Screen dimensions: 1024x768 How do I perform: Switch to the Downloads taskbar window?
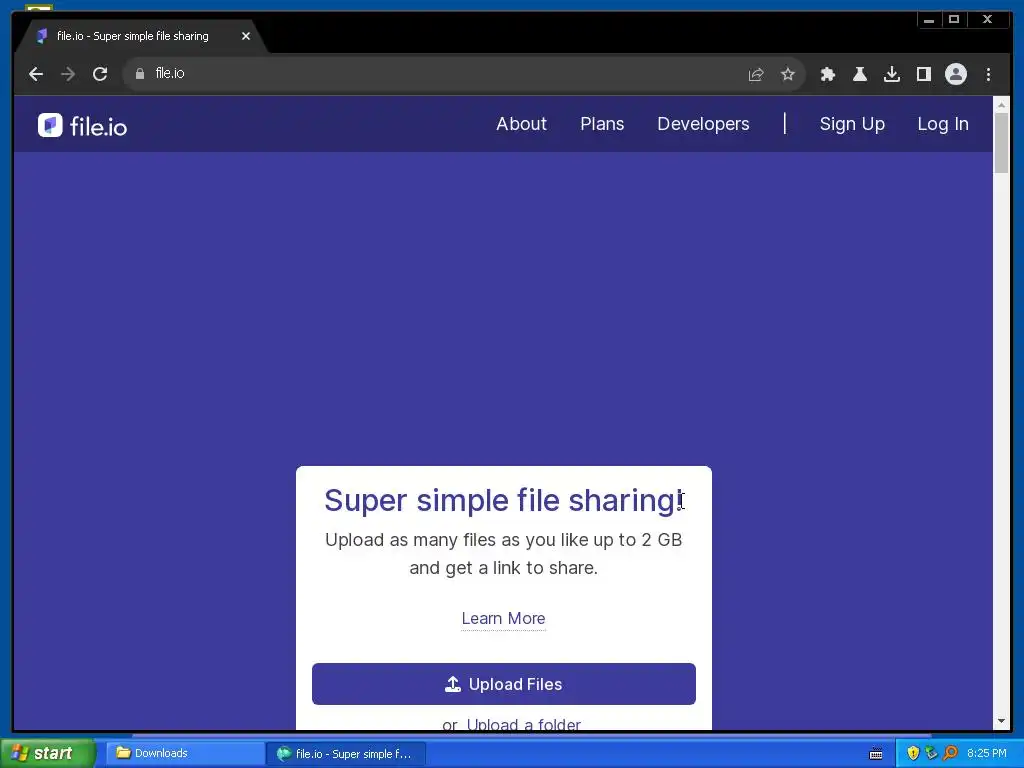pos(185,753)
